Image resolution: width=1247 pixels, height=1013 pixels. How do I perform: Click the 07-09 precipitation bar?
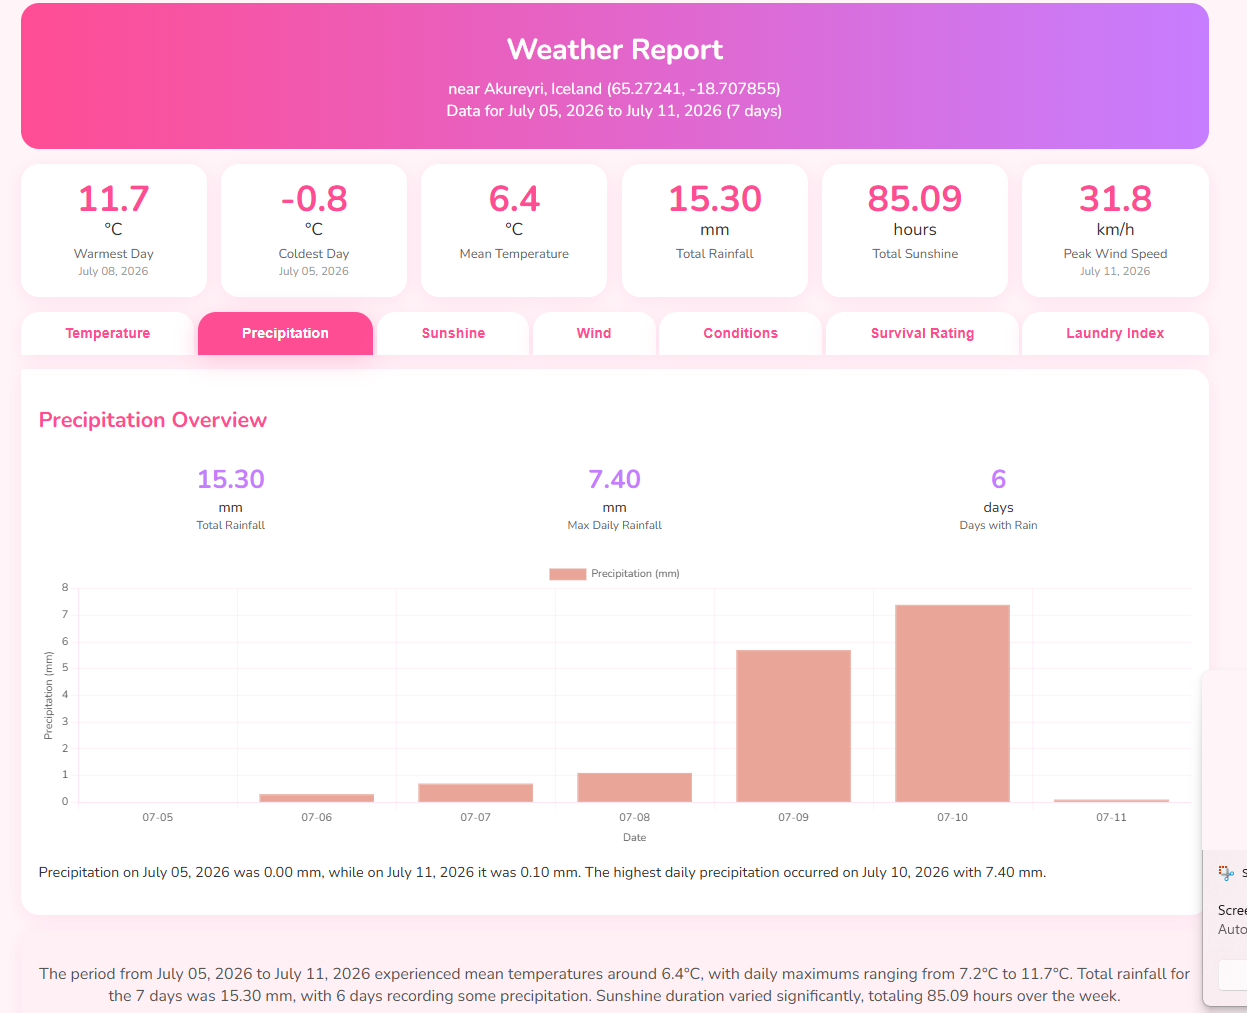point(793,726)
